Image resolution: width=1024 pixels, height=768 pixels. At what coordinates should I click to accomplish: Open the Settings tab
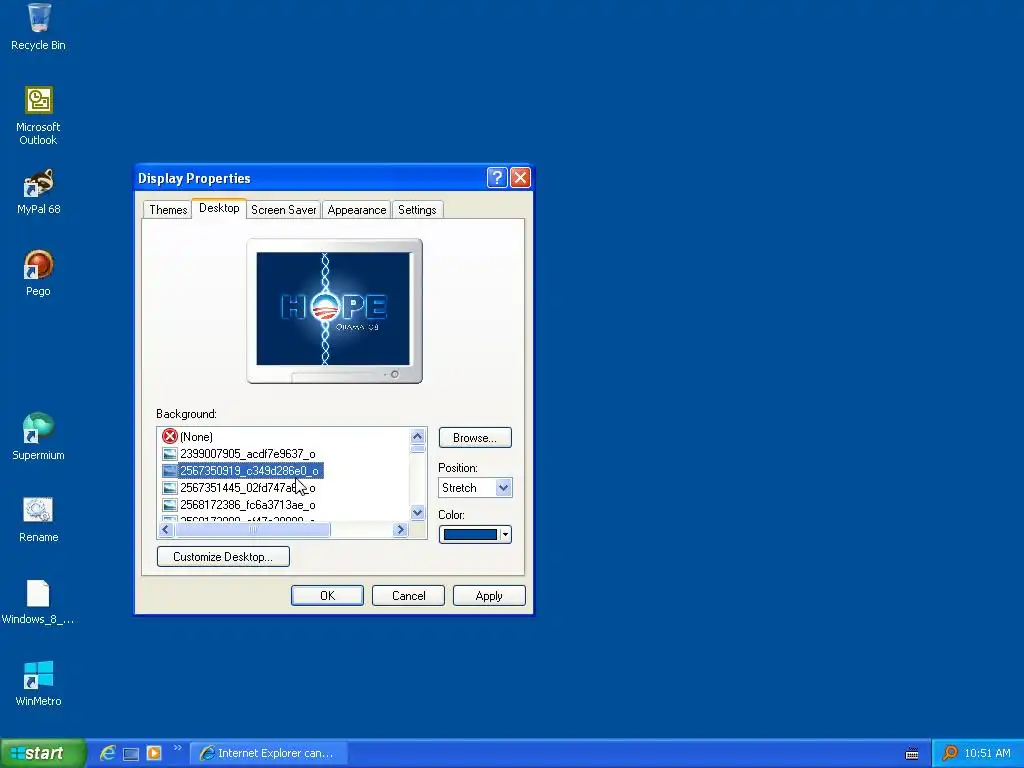click(417, 210)
